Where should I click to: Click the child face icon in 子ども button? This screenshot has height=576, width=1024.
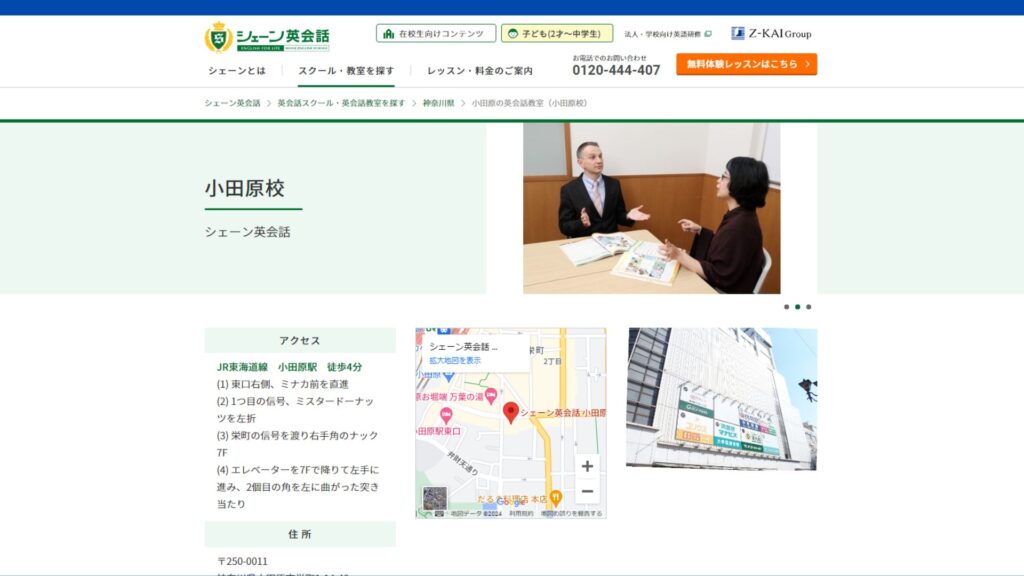513,34
